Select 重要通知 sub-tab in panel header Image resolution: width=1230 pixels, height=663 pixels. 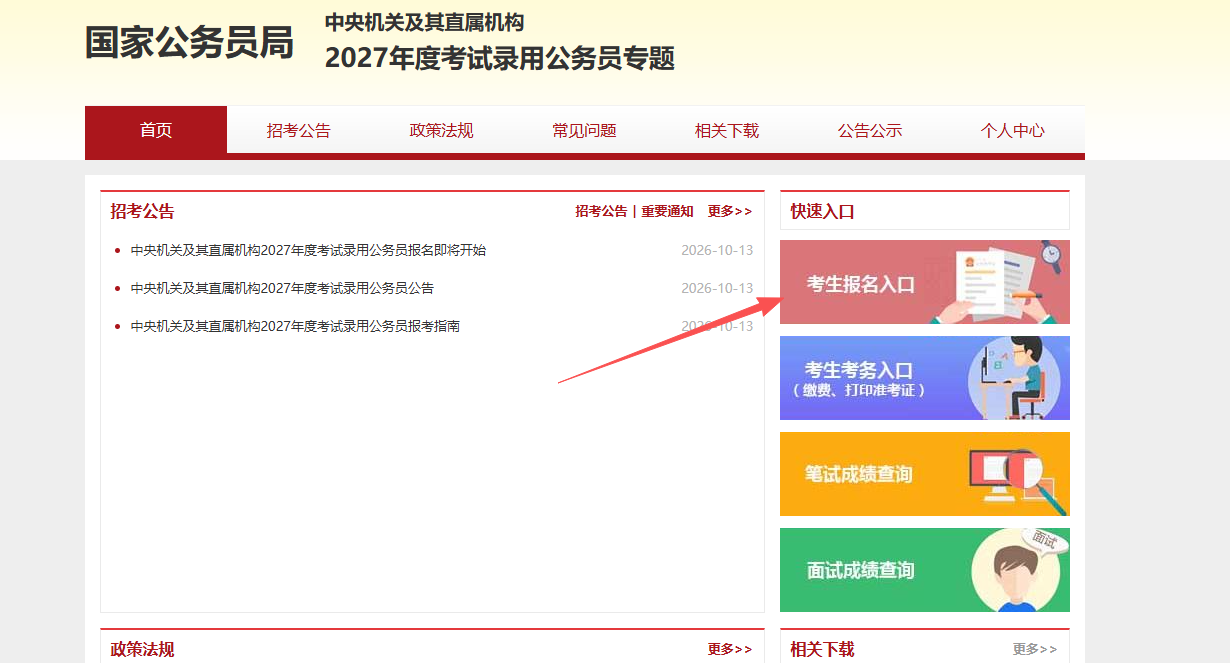pyautogui.click(x=667, y=211)
